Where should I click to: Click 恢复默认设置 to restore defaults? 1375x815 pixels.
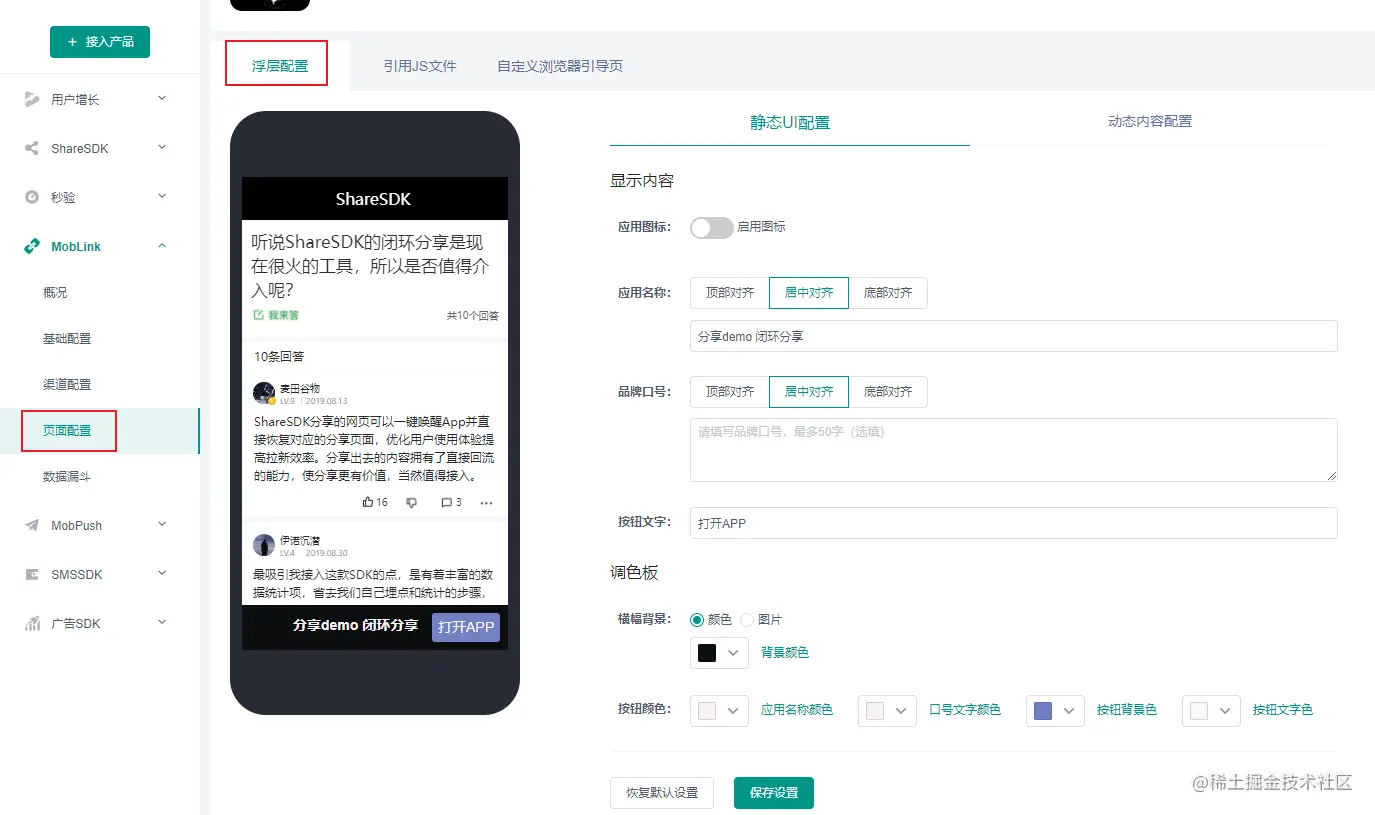tap(661, 793)
